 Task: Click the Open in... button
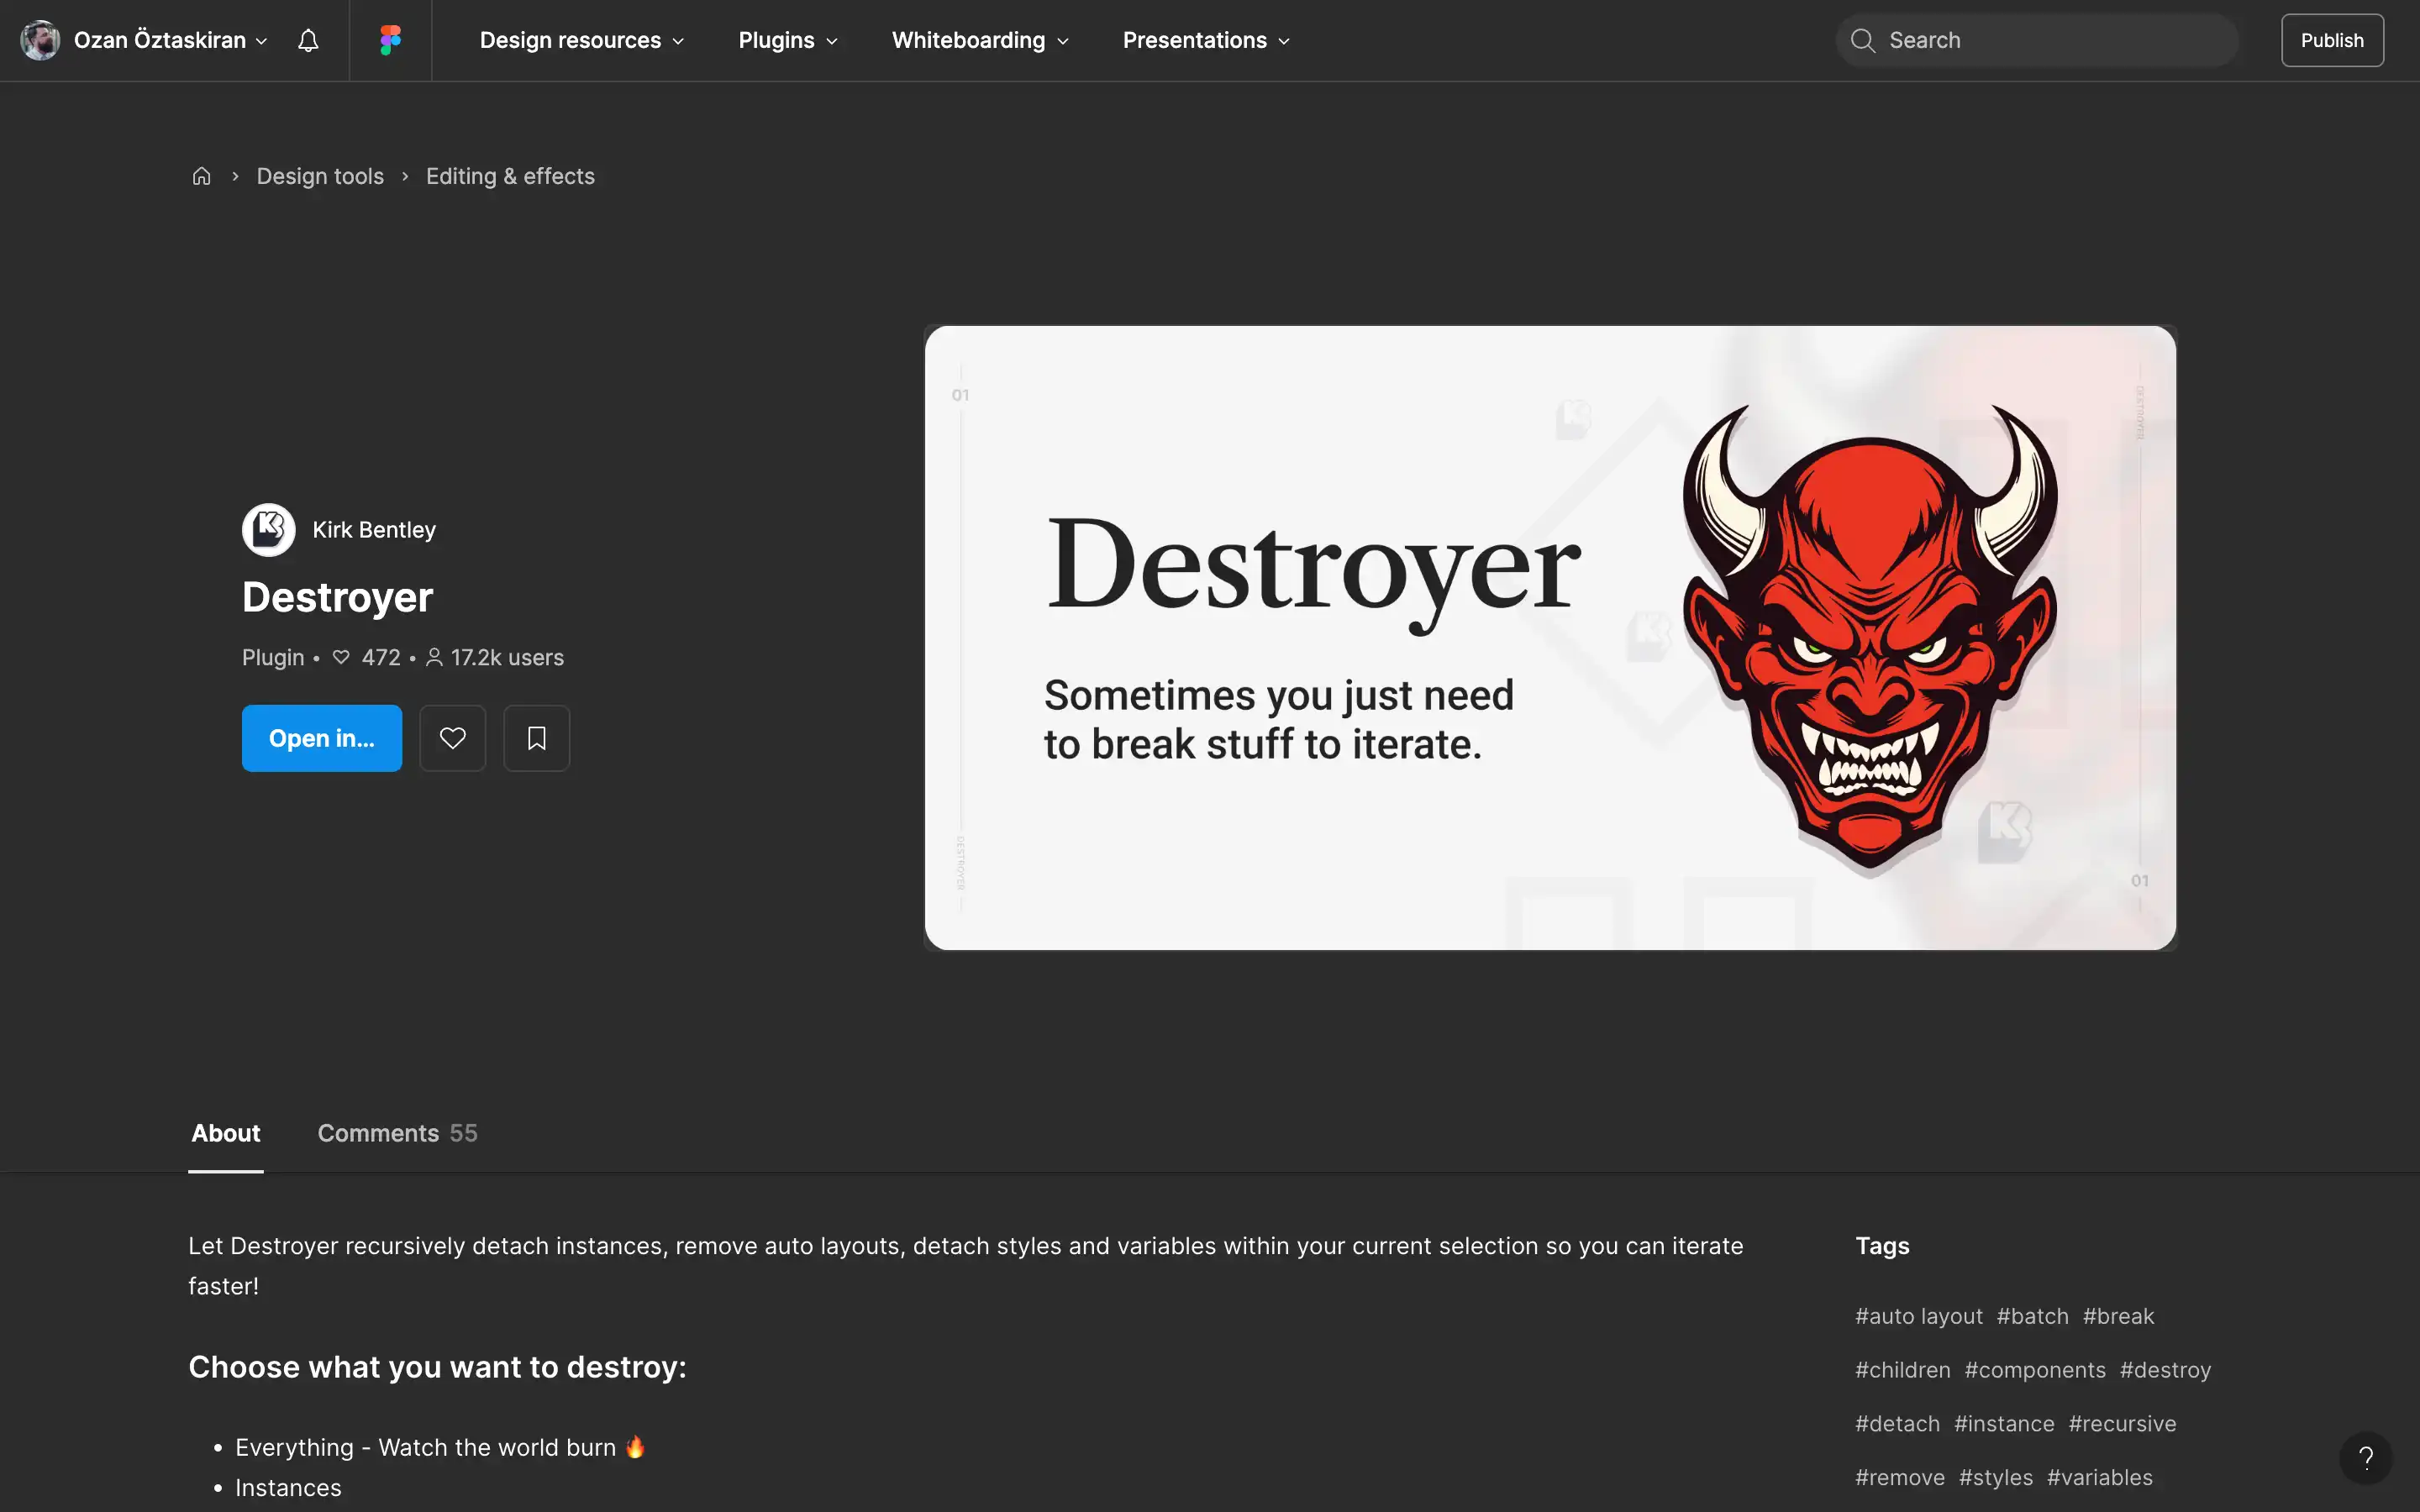point(322,738)
